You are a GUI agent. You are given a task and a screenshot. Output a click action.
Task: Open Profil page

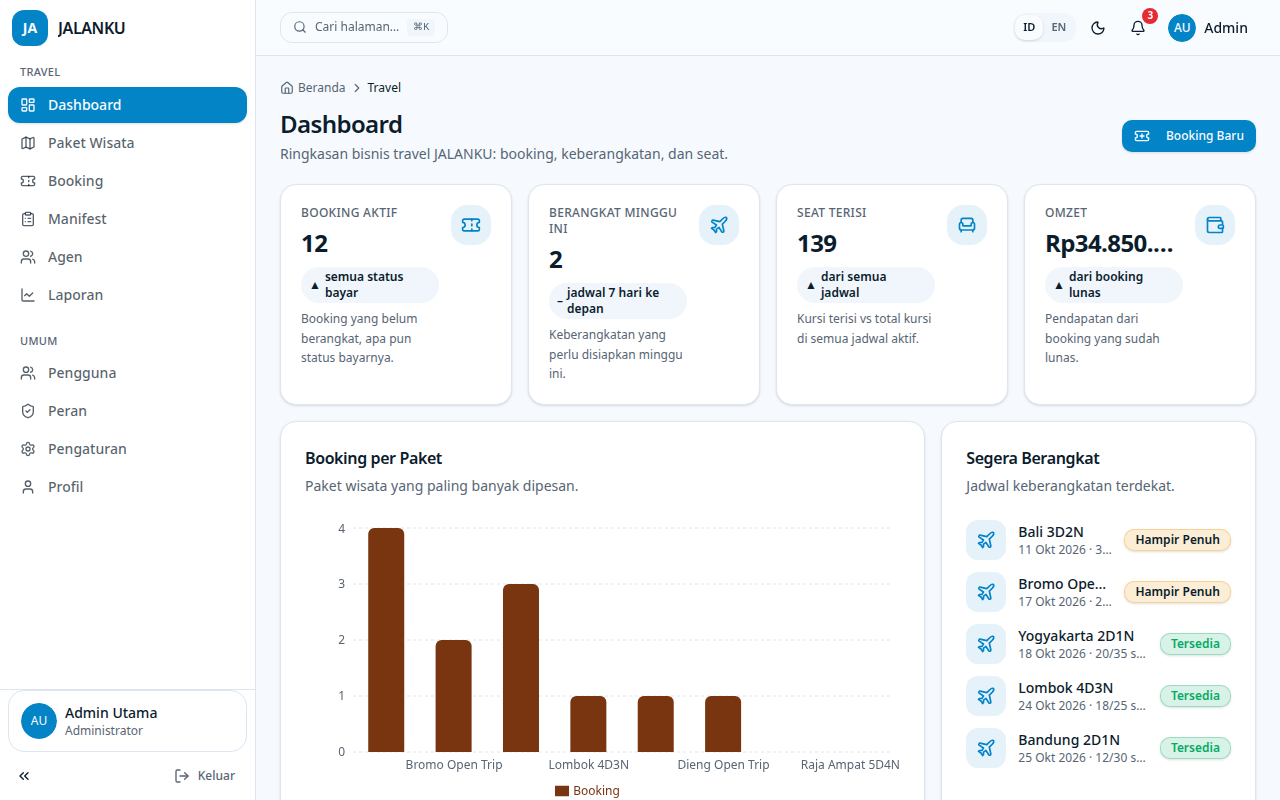tap(127, 487)
